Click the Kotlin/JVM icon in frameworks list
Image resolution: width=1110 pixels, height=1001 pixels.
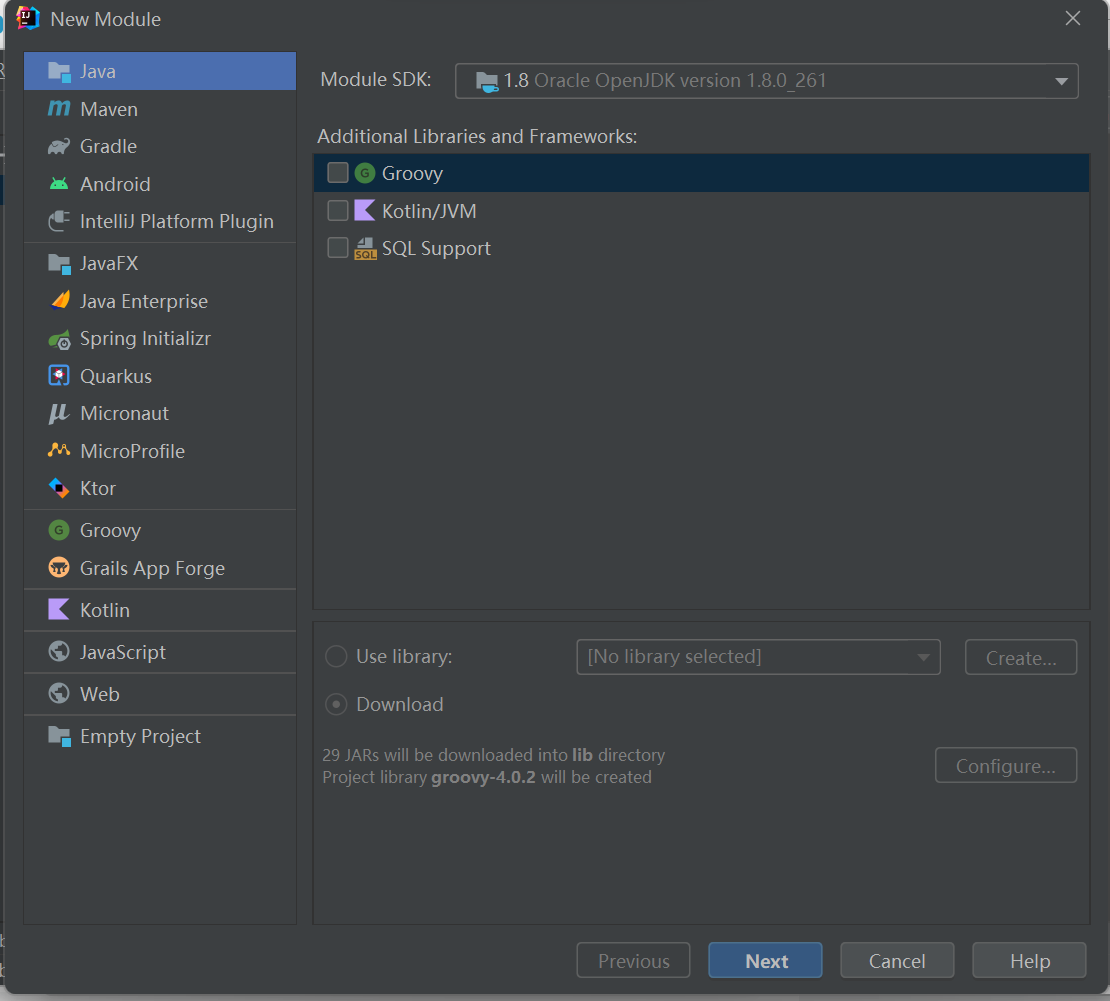tap(365, 210)
